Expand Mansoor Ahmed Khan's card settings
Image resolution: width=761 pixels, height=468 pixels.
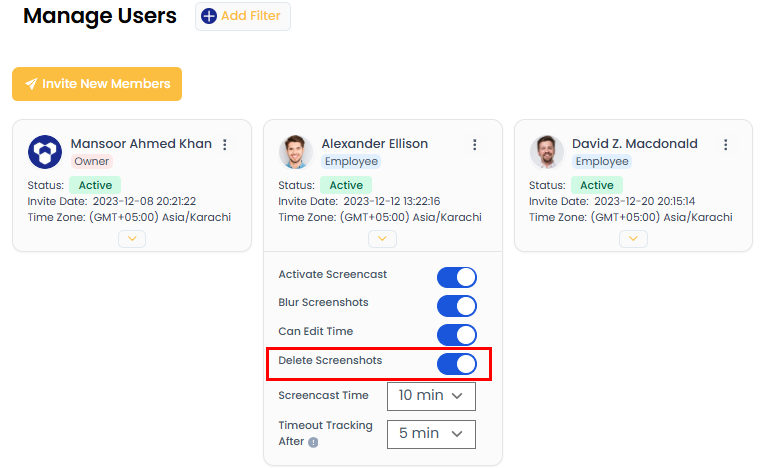132,239
